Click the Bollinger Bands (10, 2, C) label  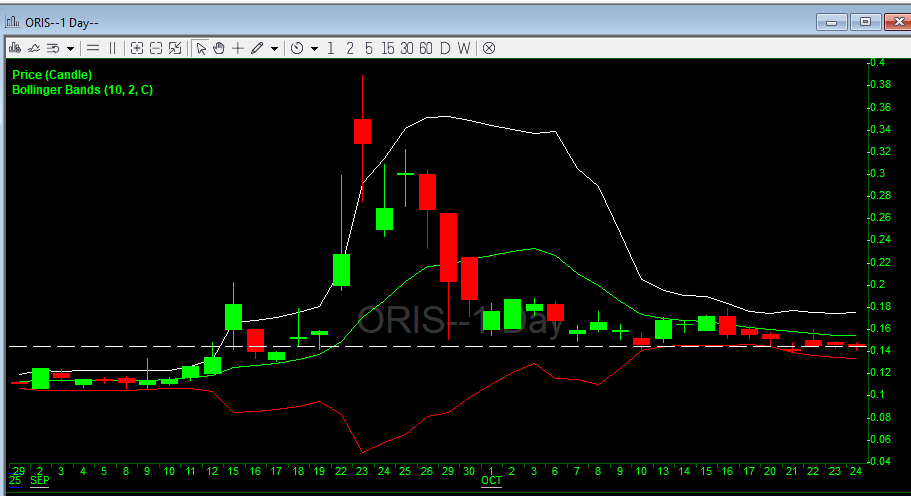point(82,90)
